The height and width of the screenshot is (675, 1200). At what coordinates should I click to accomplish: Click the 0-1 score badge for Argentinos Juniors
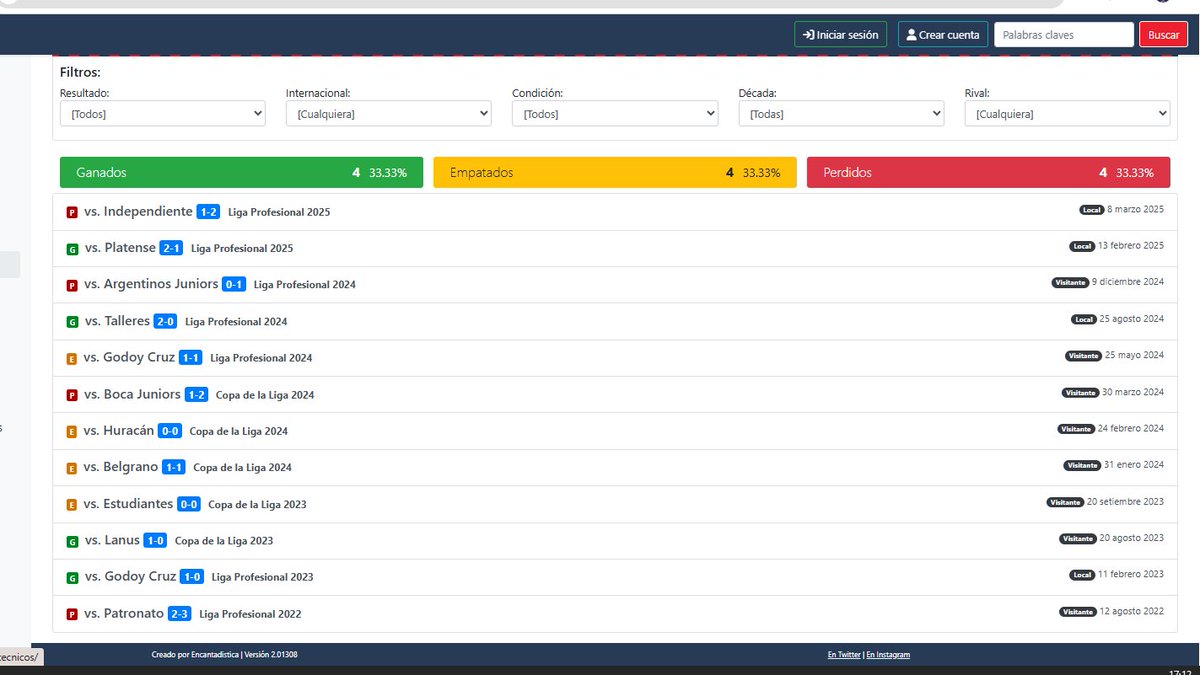234,284
